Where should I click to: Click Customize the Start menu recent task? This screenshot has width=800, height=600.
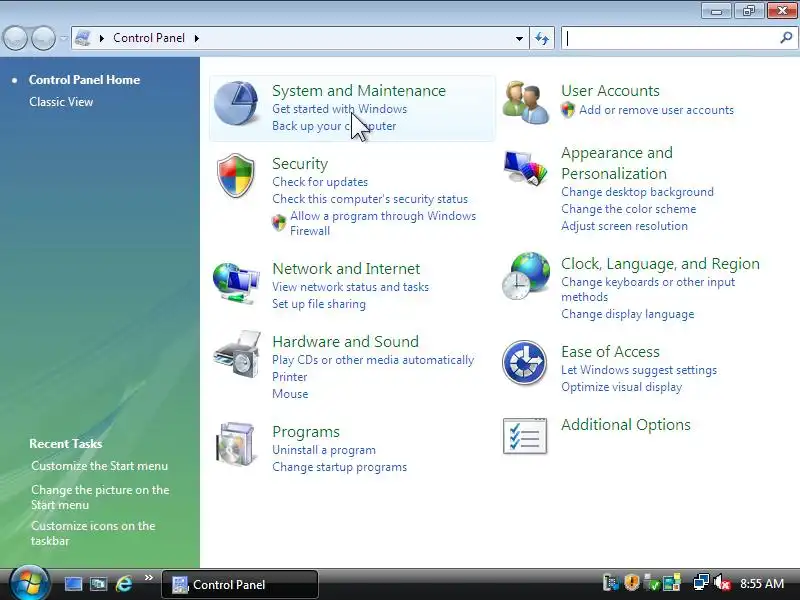(99, 466)
